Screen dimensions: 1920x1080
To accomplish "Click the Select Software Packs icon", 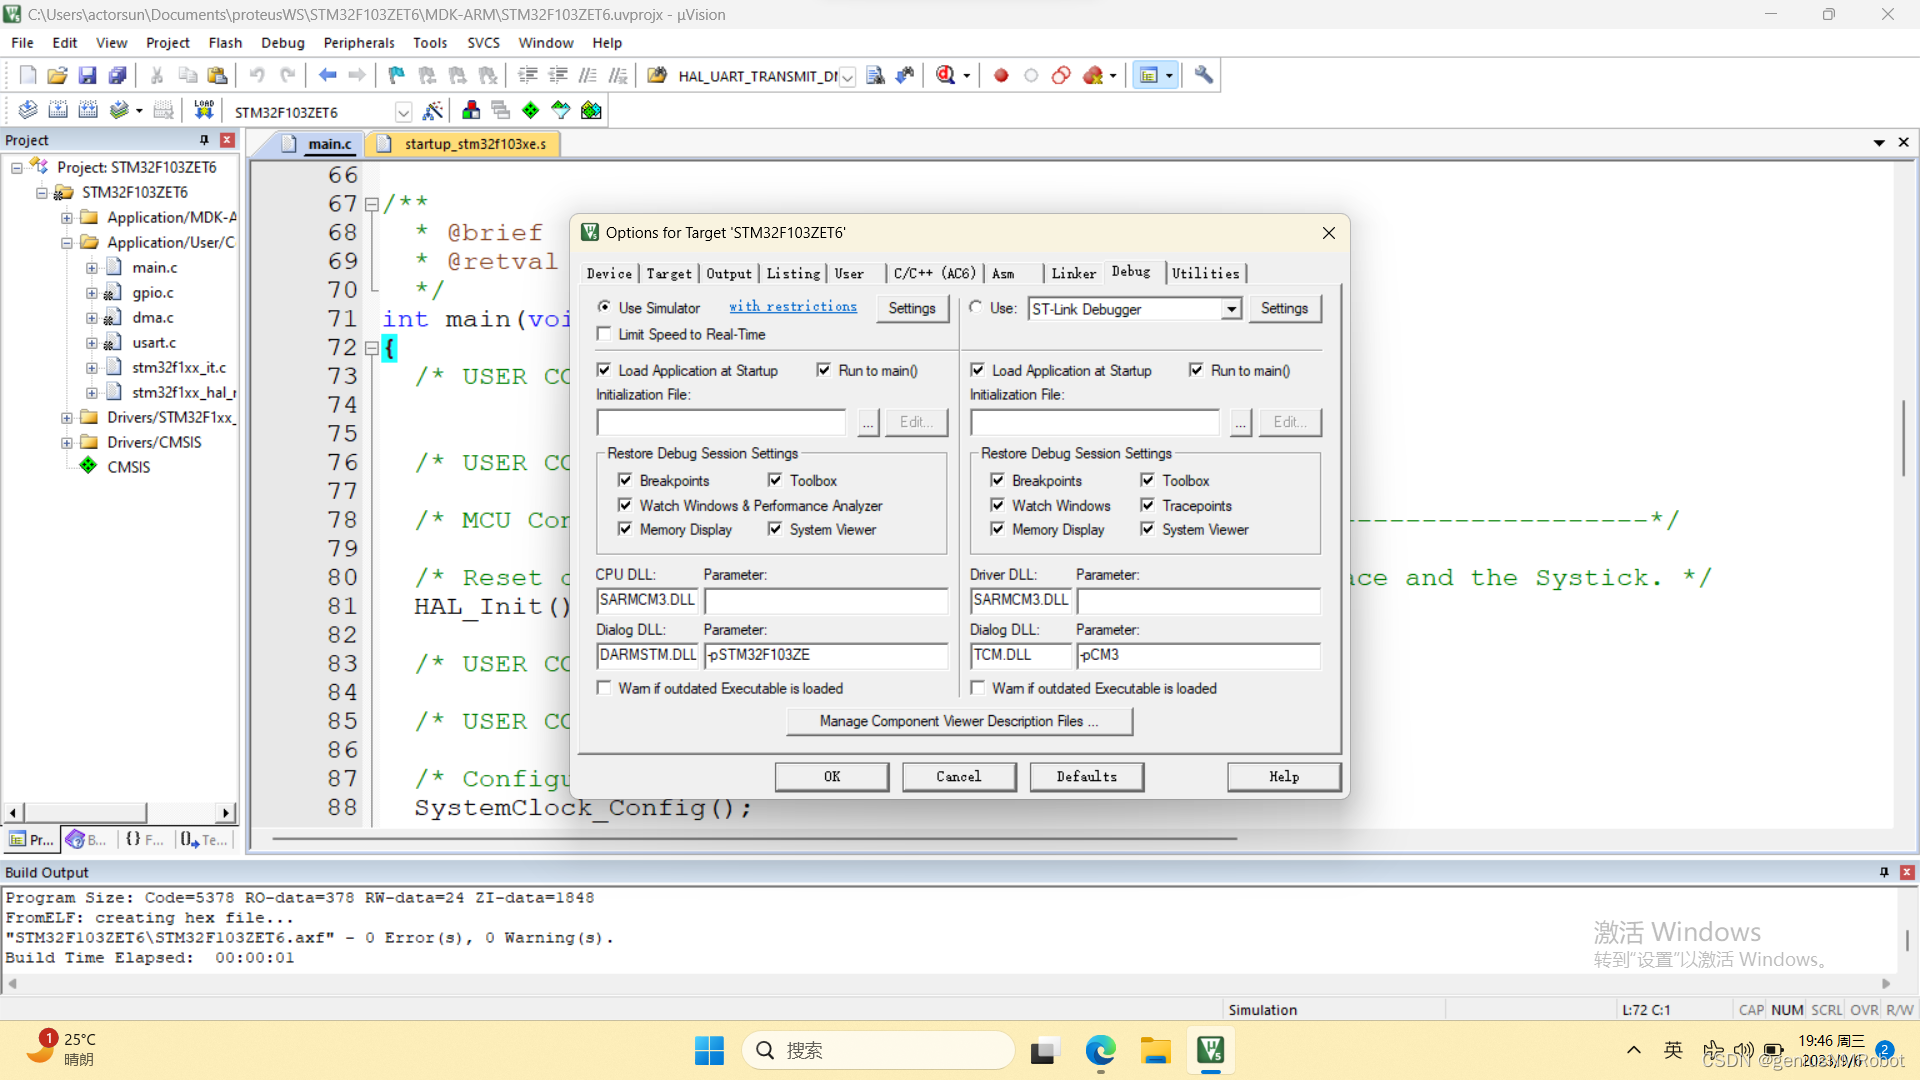I will [561, 110].
